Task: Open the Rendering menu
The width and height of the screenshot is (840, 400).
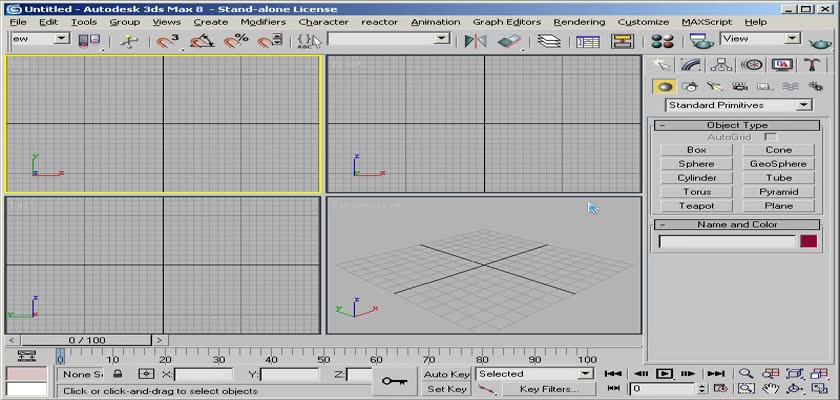Action: pos(579,22)
